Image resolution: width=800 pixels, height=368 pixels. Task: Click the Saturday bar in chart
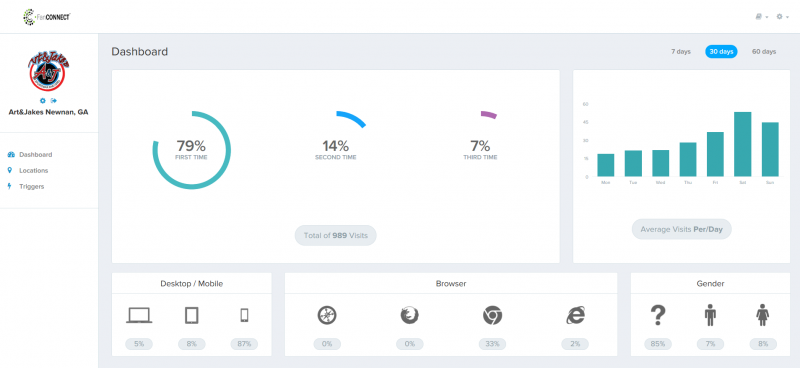tap(742, 144)
